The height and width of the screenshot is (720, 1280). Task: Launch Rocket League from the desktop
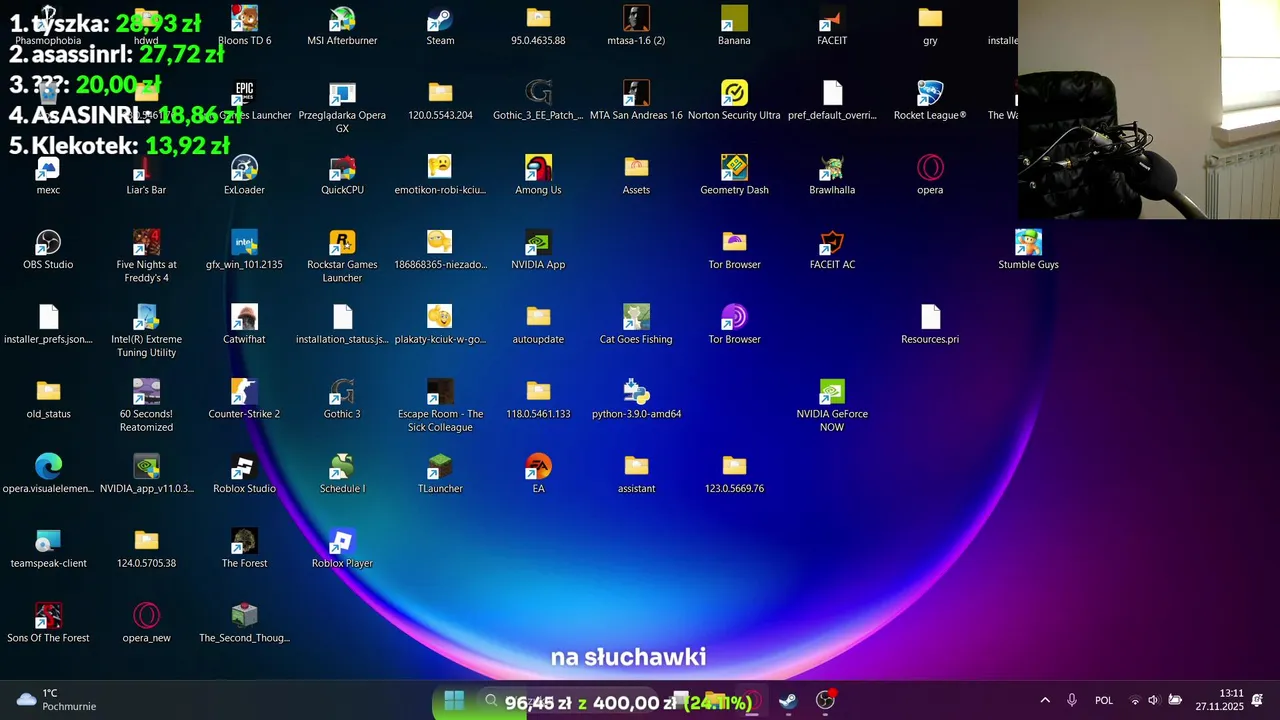930,101
